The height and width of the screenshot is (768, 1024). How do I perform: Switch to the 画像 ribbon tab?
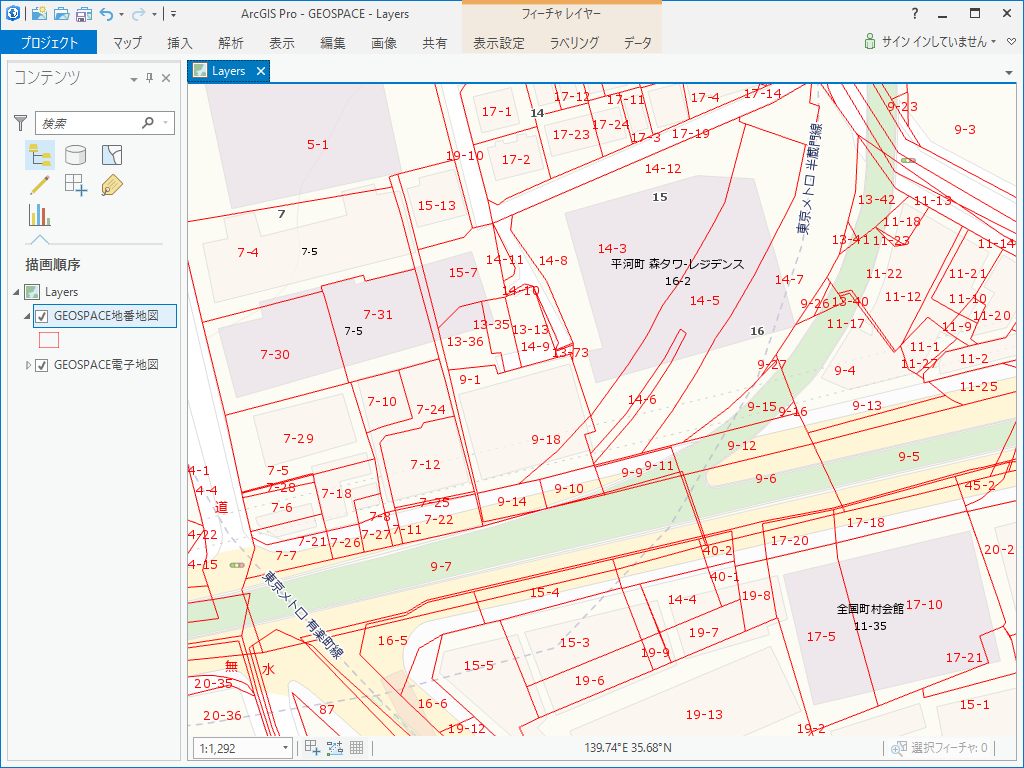(x=383, y=43)
